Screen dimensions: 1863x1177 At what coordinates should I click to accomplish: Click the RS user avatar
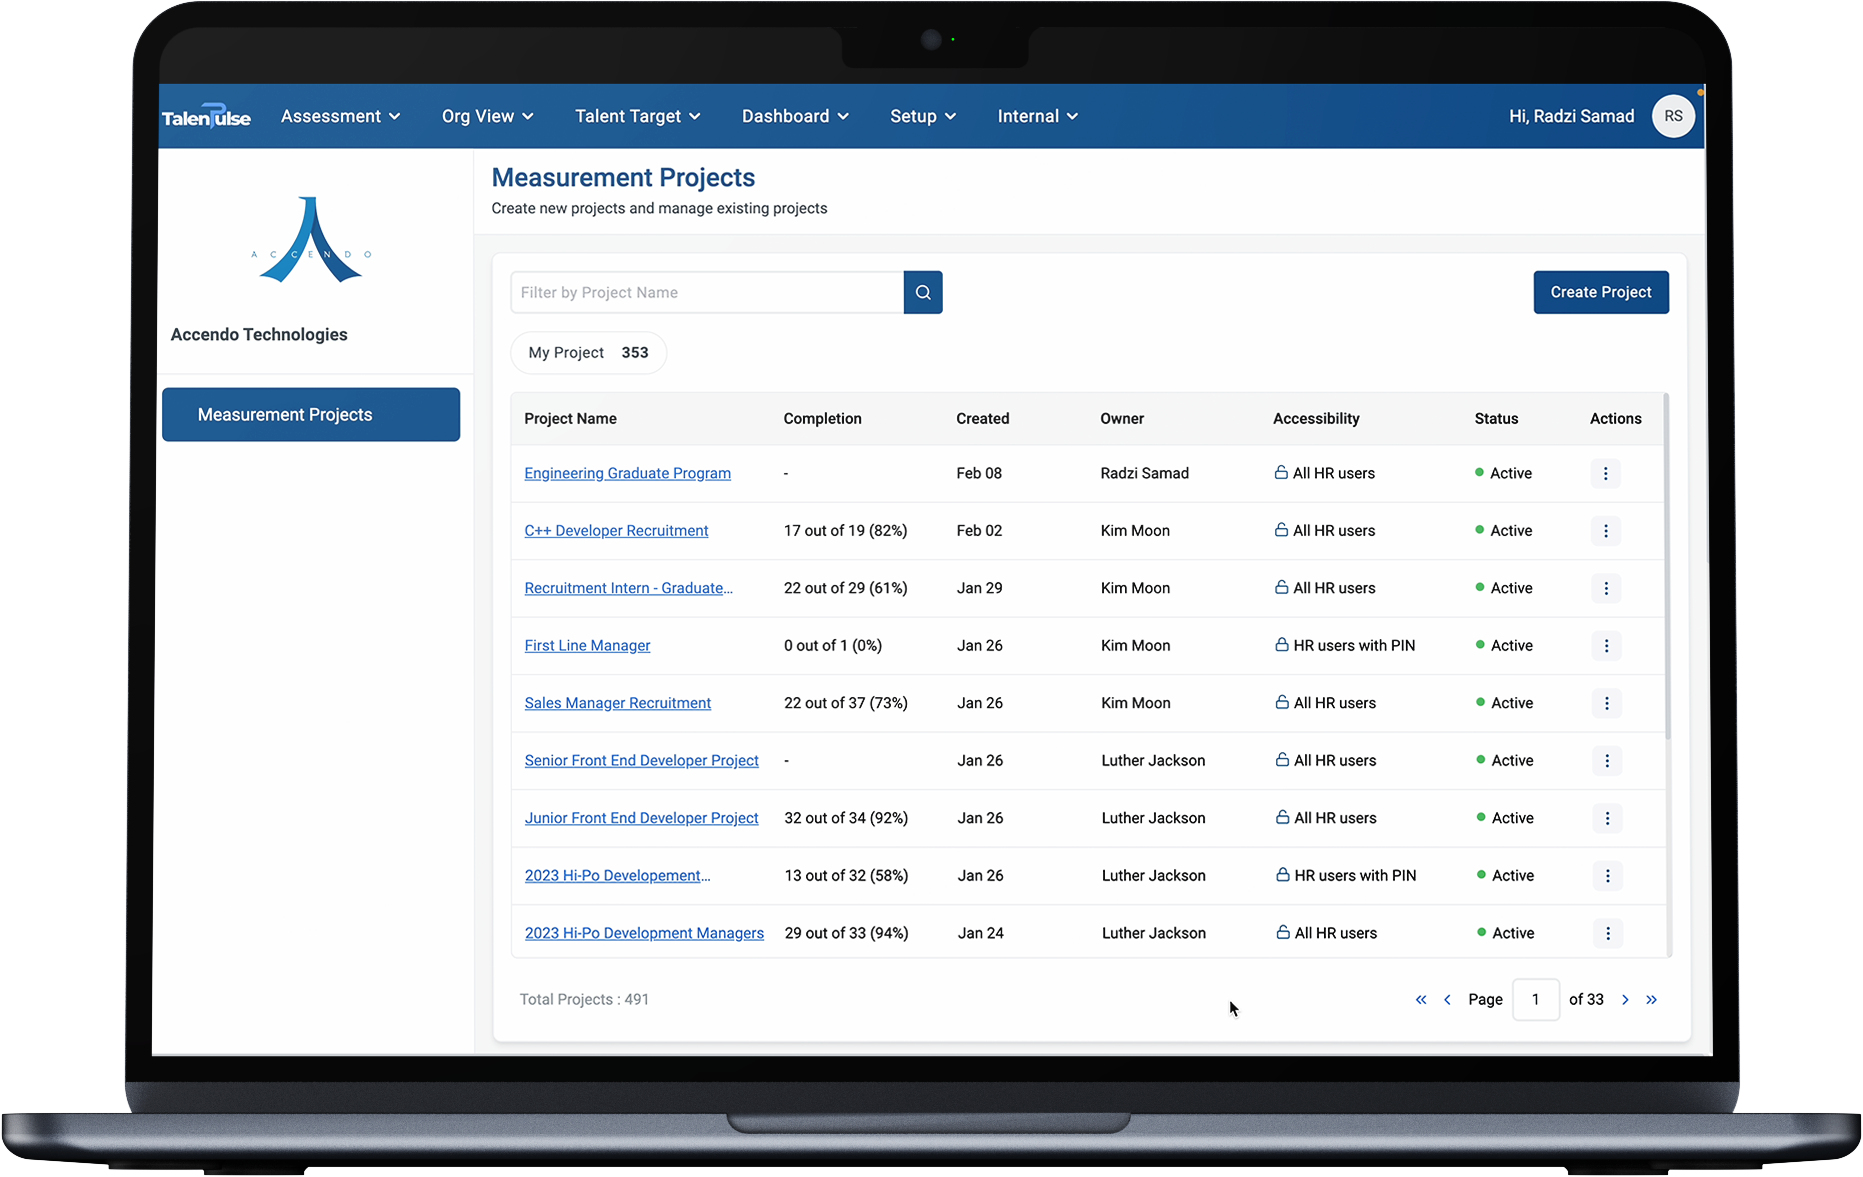pos(1673,116)
